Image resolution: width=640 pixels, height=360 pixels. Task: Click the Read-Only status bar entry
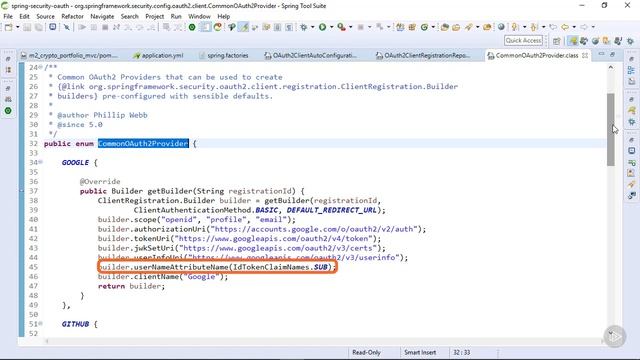(x=367, y=352)
